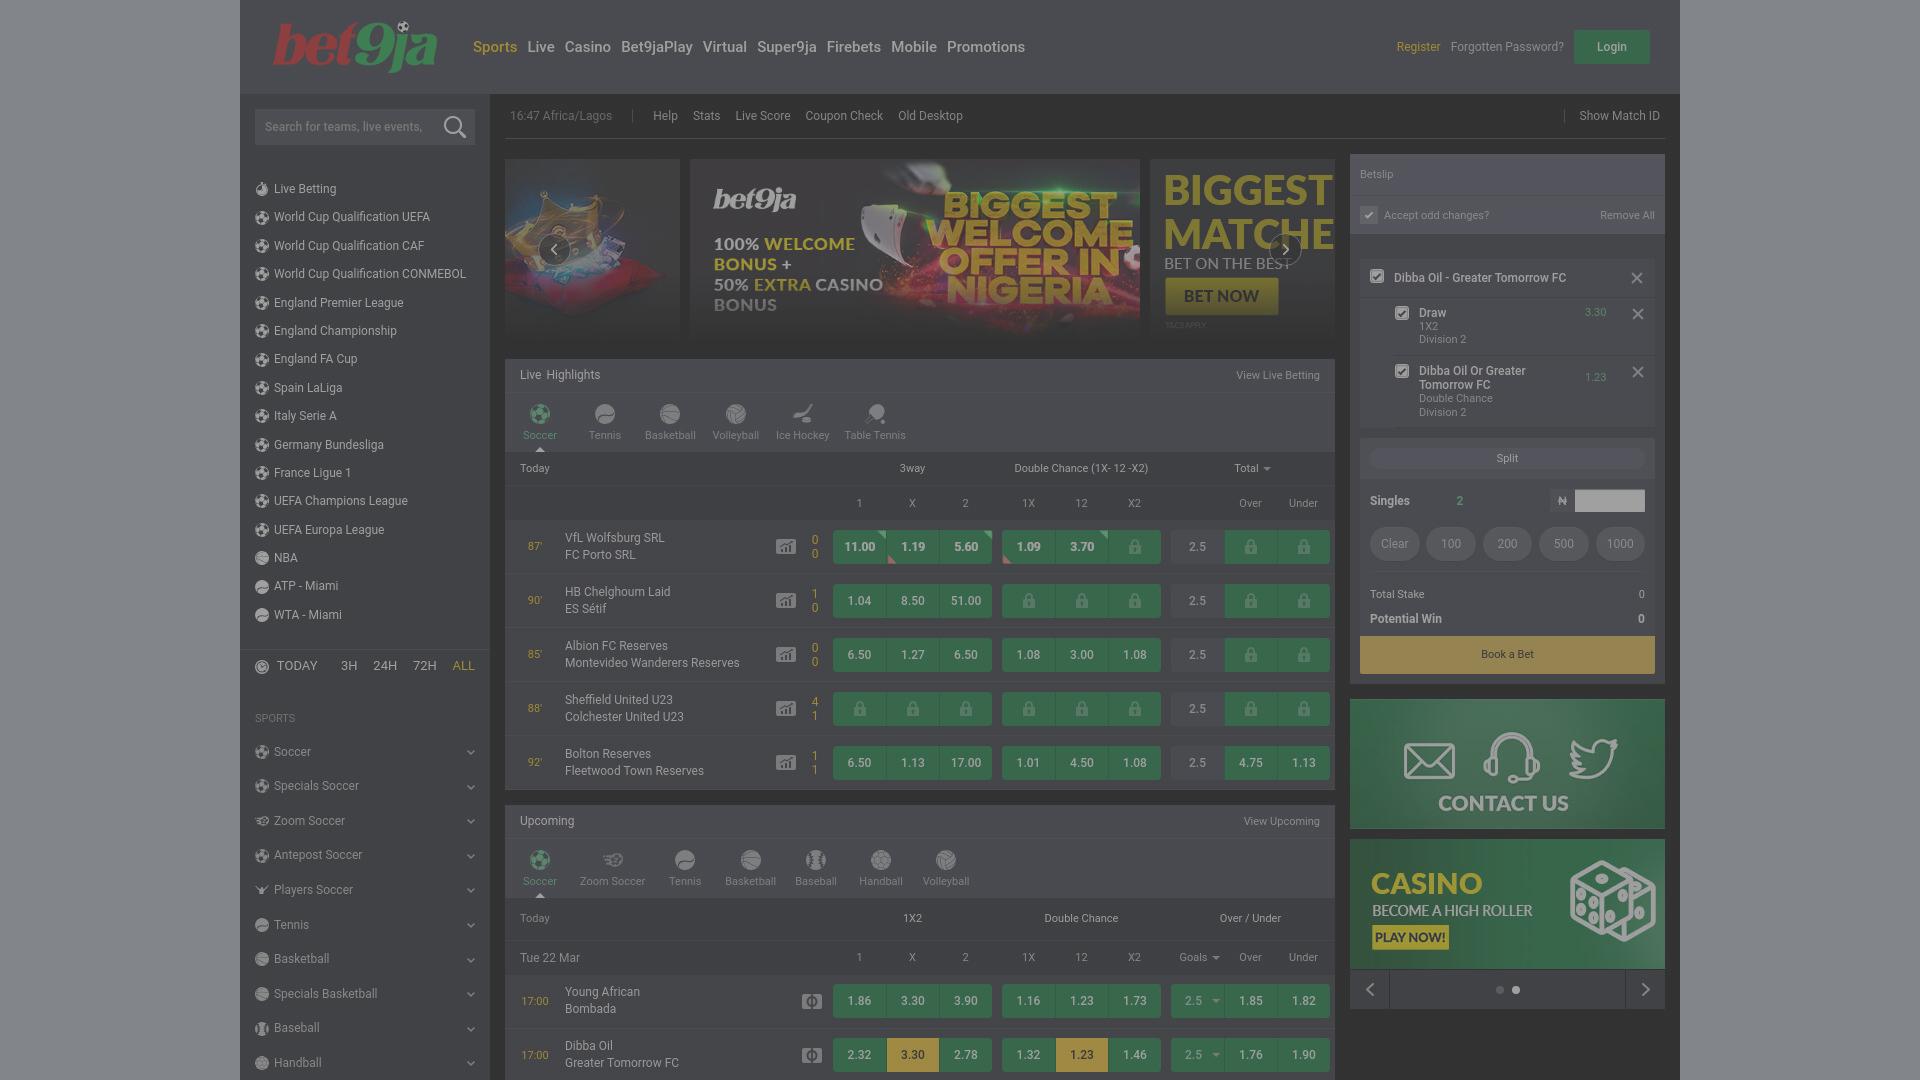Select 72H time filter
Screen dimensions: 1920x1080
click(425, 666)
